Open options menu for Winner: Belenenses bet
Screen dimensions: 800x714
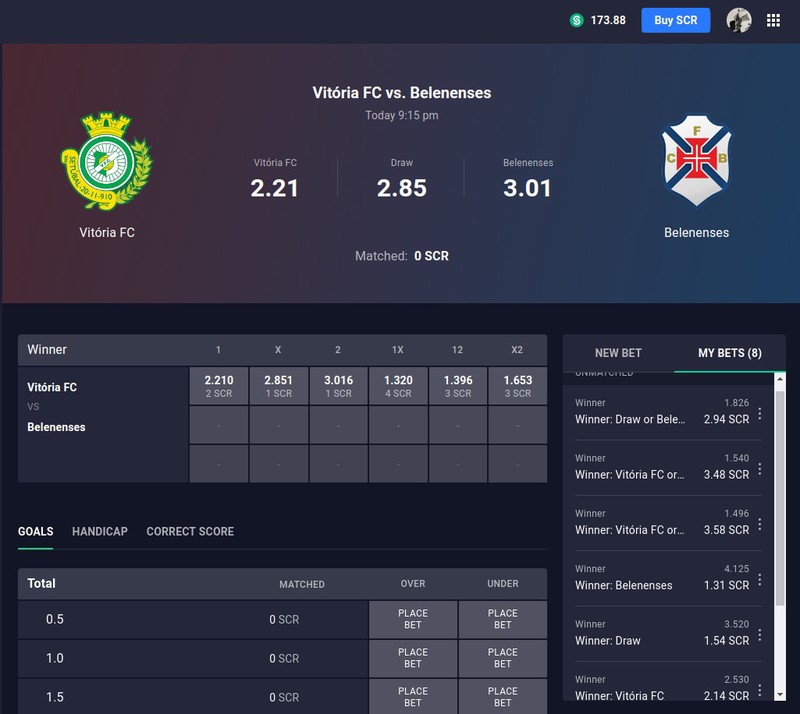(x=760, y=579)
